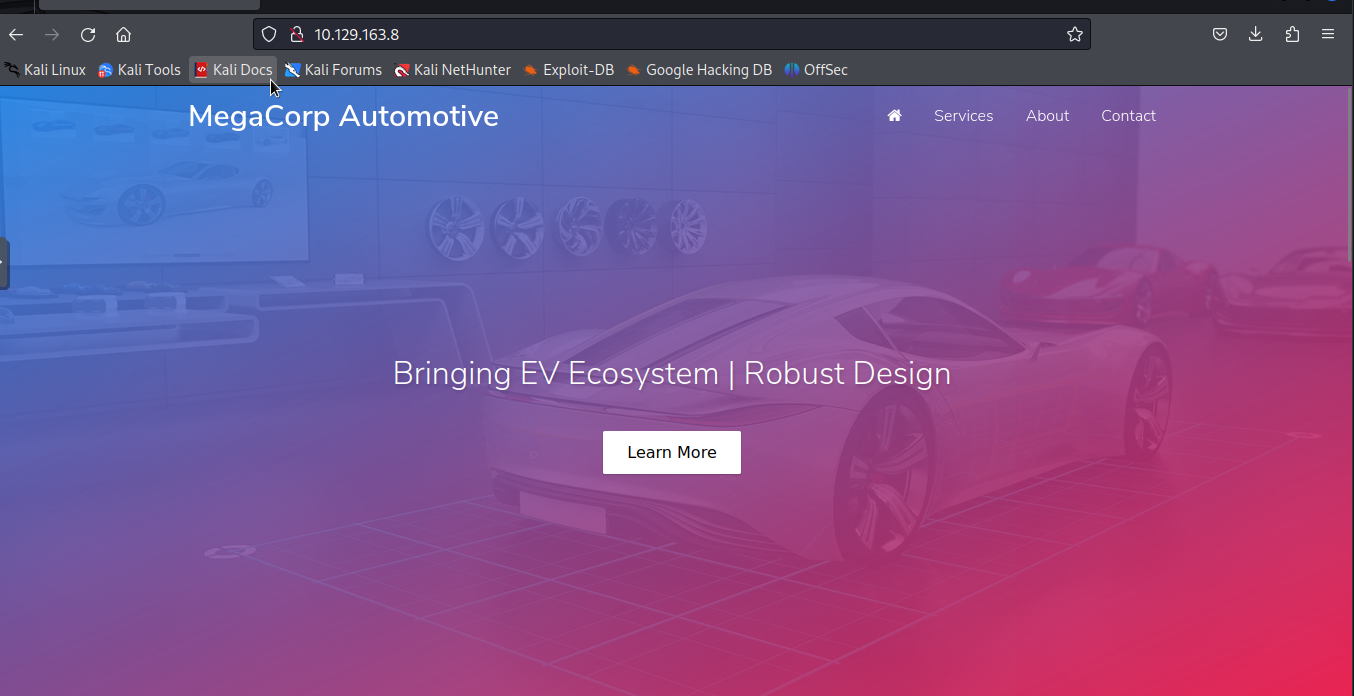Open the About navigation item
1354x696 pixels.
pyautogui.click(x=1047, y=116)
